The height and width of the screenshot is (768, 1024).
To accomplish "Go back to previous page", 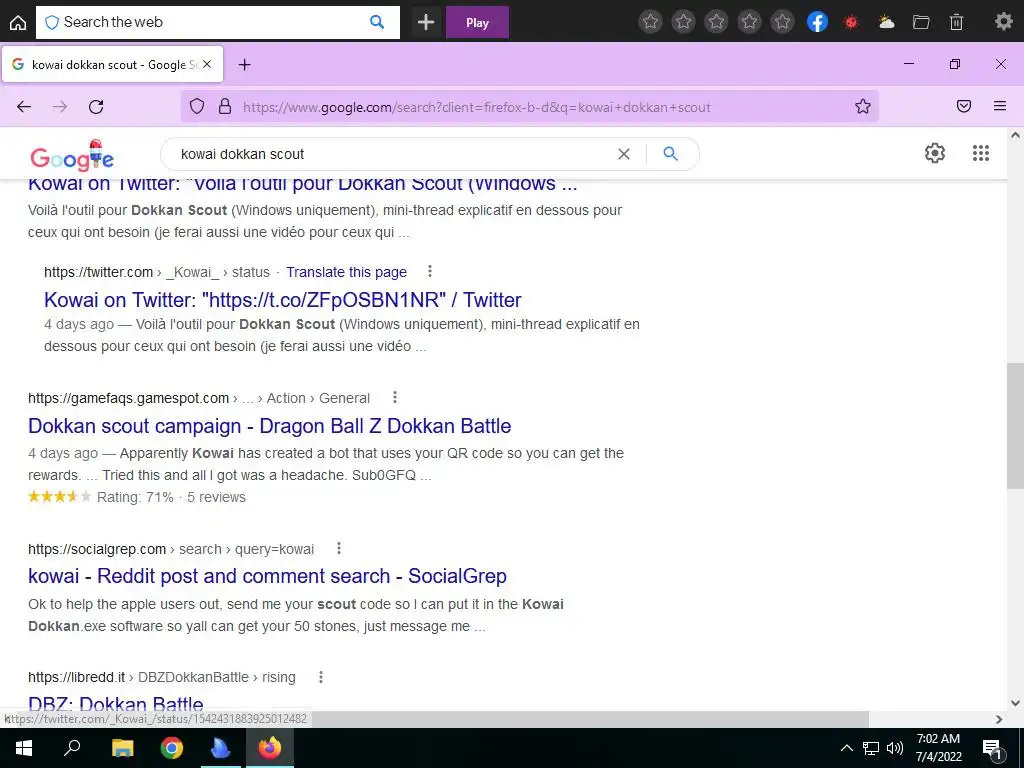I will pyautogui.click(x=24, y=106).
